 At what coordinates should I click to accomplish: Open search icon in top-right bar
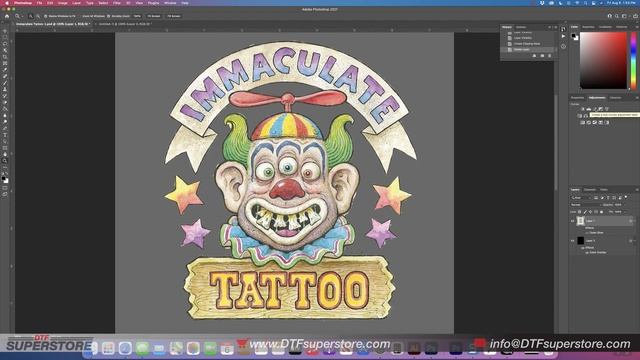[617, 16]
